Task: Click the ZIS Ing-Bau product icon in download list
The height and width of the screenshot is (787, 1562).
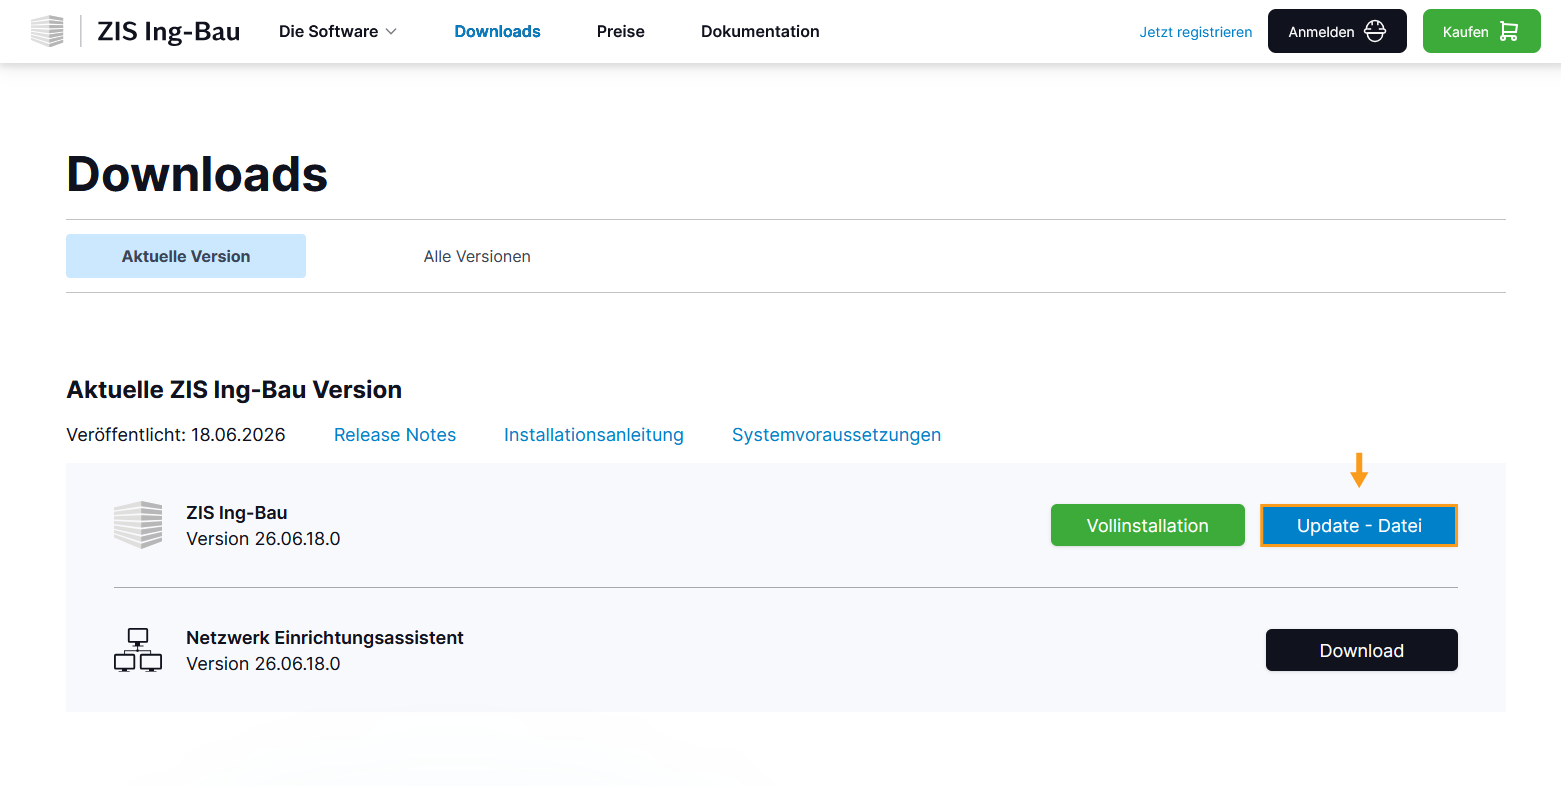Action: tap(138, 525)
